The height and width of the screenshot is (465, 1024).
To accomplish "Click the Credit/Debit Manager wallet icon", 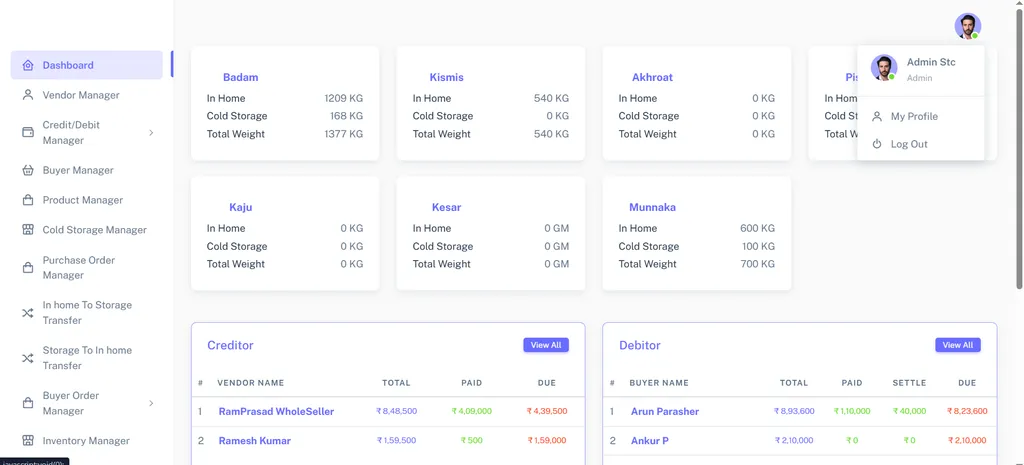I will click(x=27, y=132).
